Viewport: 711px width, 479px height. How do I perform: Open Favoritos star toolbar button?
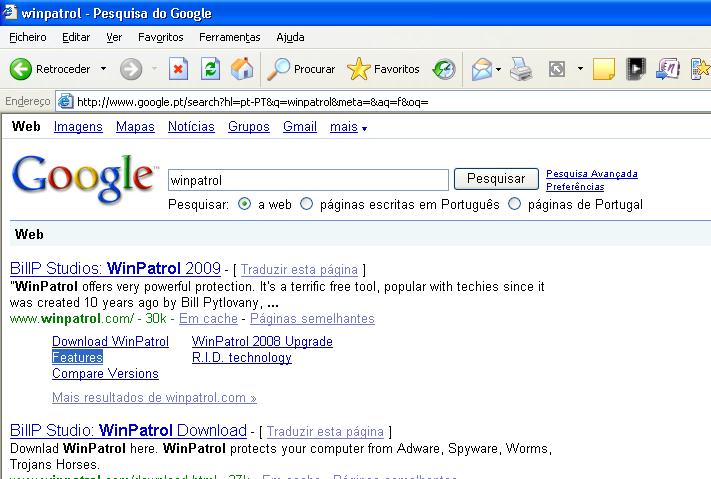pyautogui.click(x=383, y=69)
